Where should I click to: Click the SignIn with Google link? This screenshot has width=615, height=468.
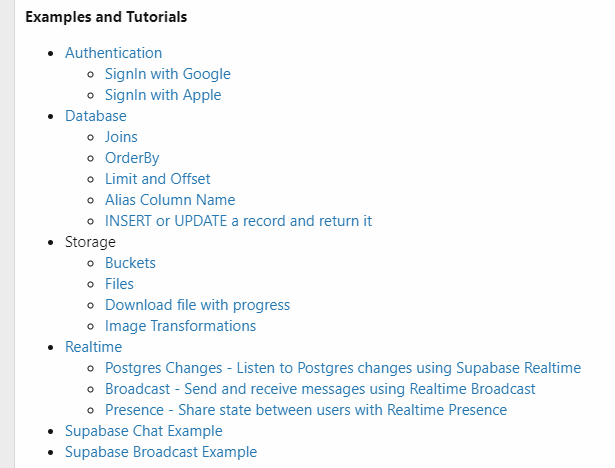point(167,74)
